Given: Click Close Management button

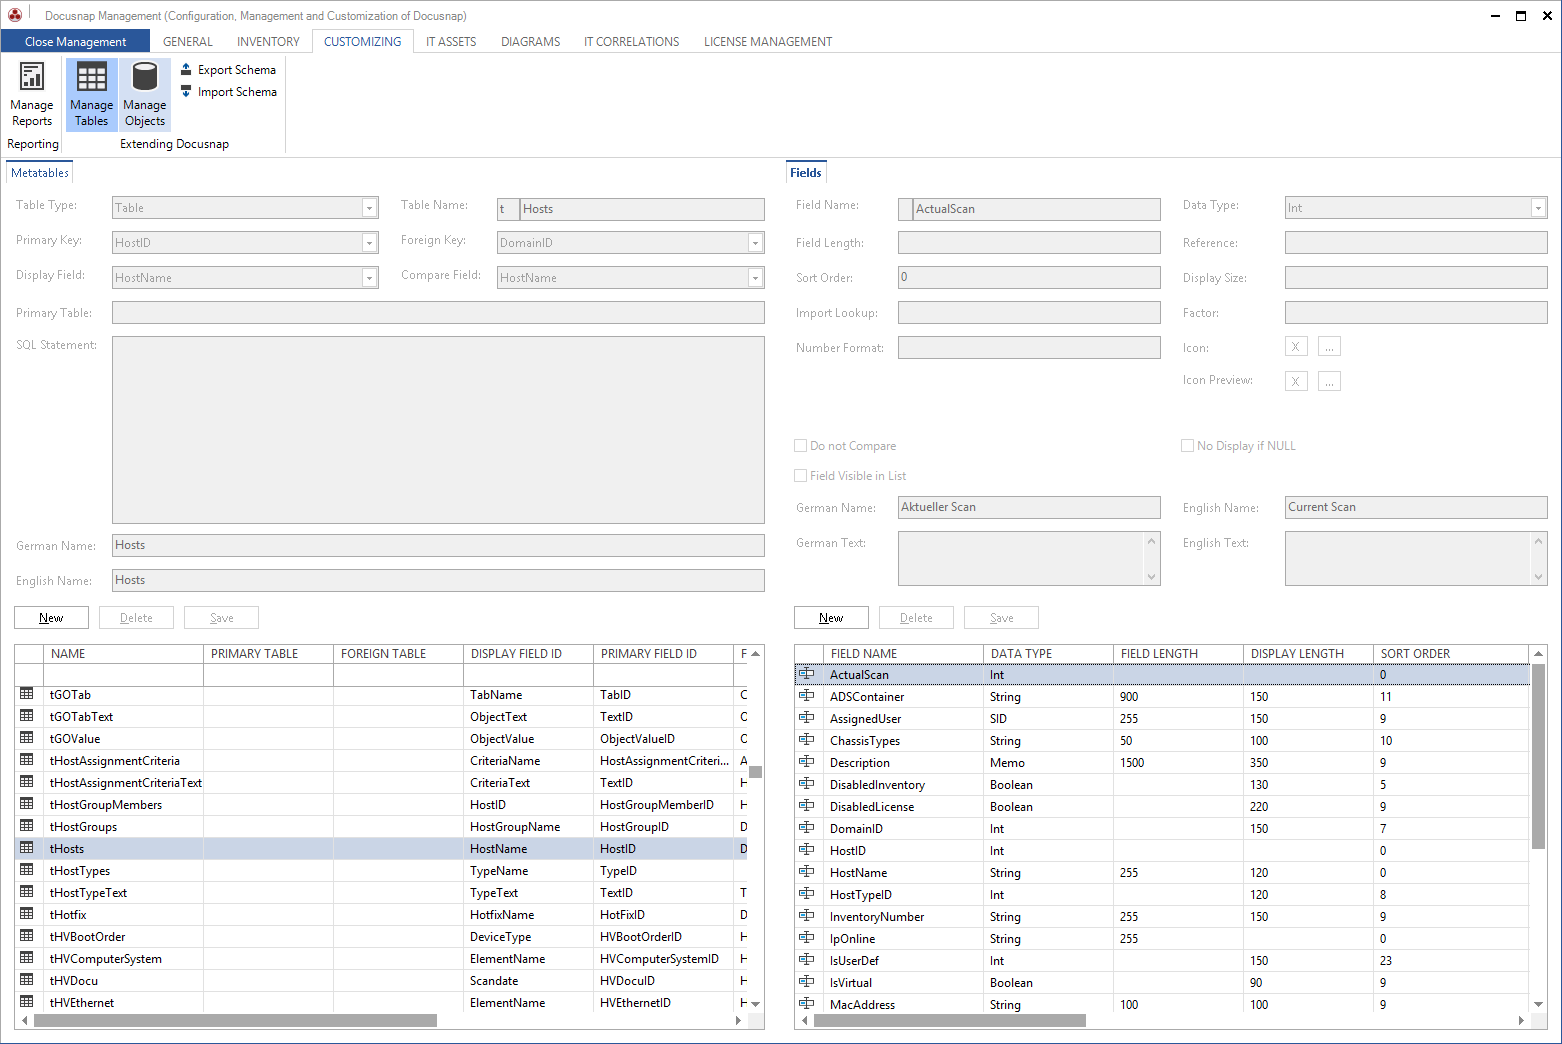Looking at the screenshot, I should tap(75, 41).
